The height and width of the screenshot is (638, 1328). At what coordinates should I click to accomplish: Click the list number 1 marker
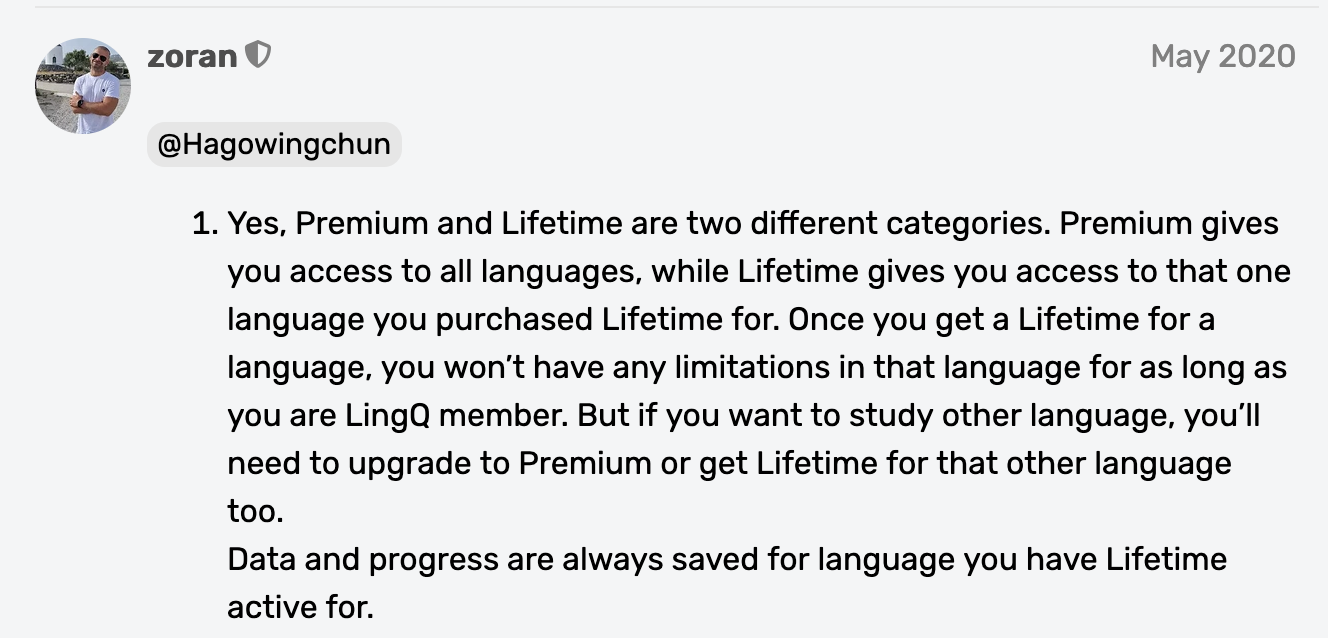point(204,223)
